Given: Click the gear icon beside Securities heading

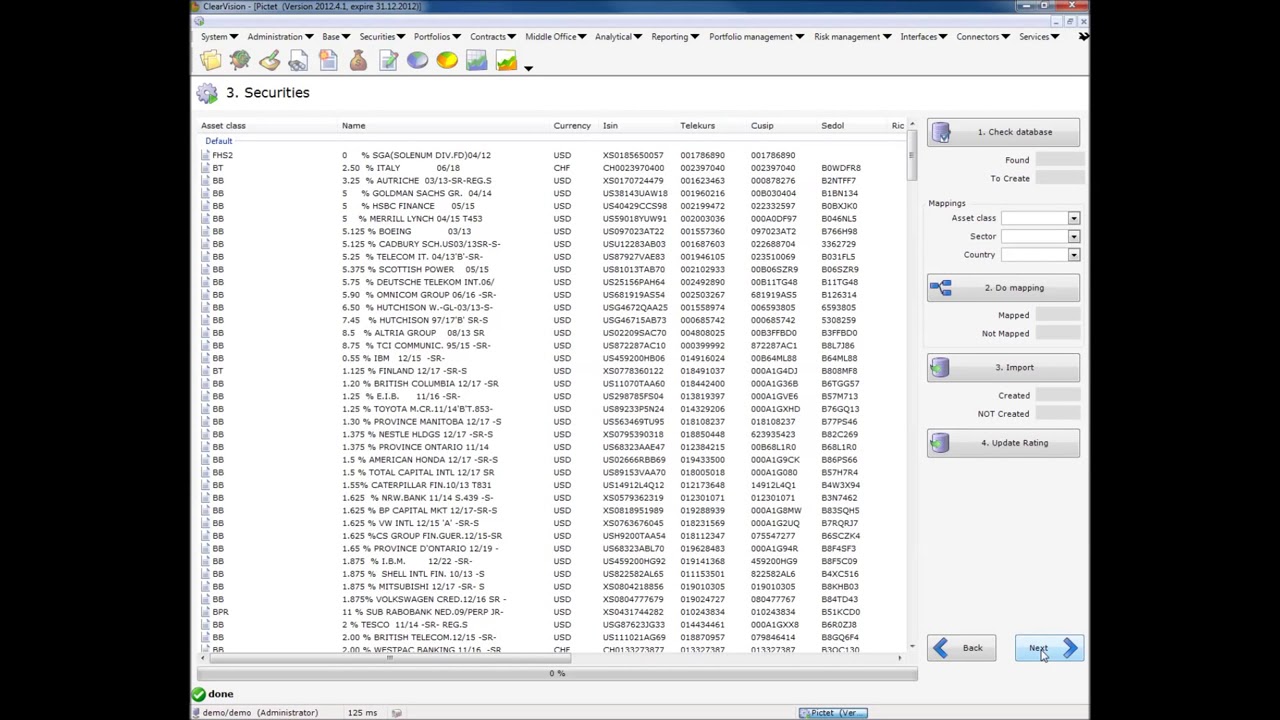Looking at the screenshot, I should pyautogui.click(x=207, y=93).
